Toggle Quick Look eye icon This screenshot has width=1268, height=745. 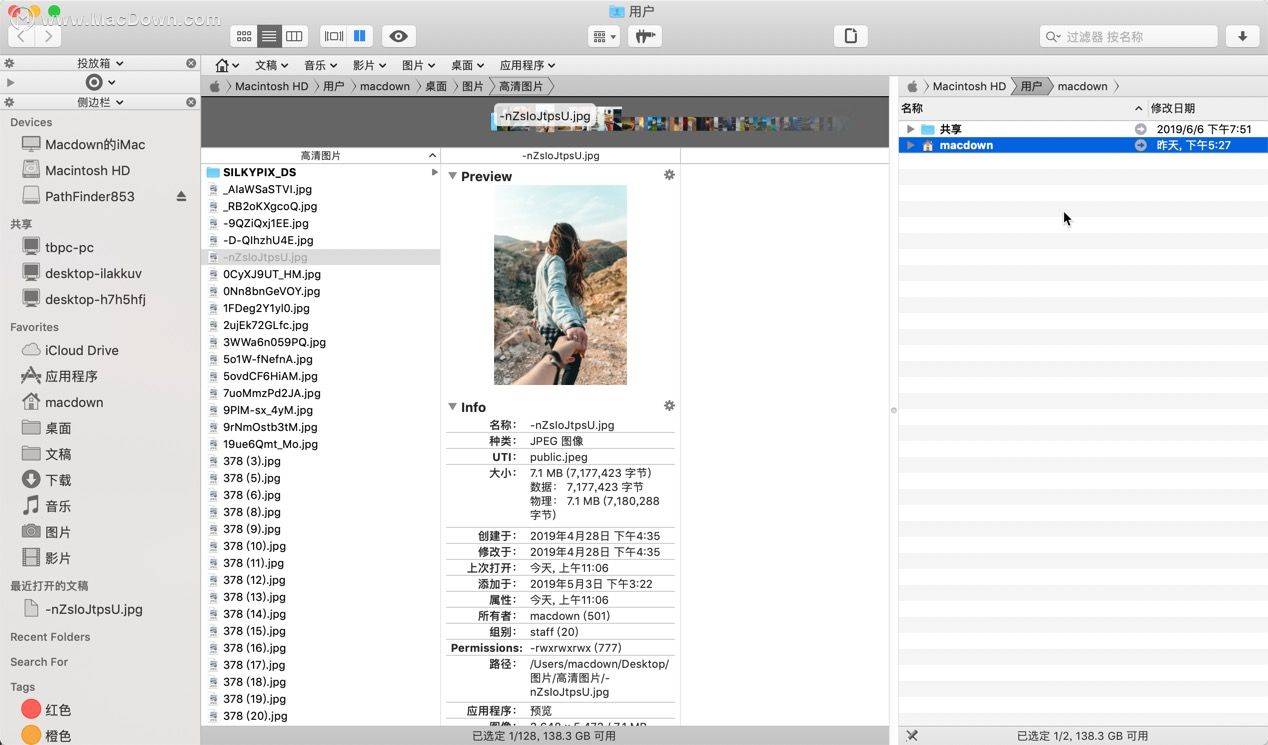click(x=399, y=36)
